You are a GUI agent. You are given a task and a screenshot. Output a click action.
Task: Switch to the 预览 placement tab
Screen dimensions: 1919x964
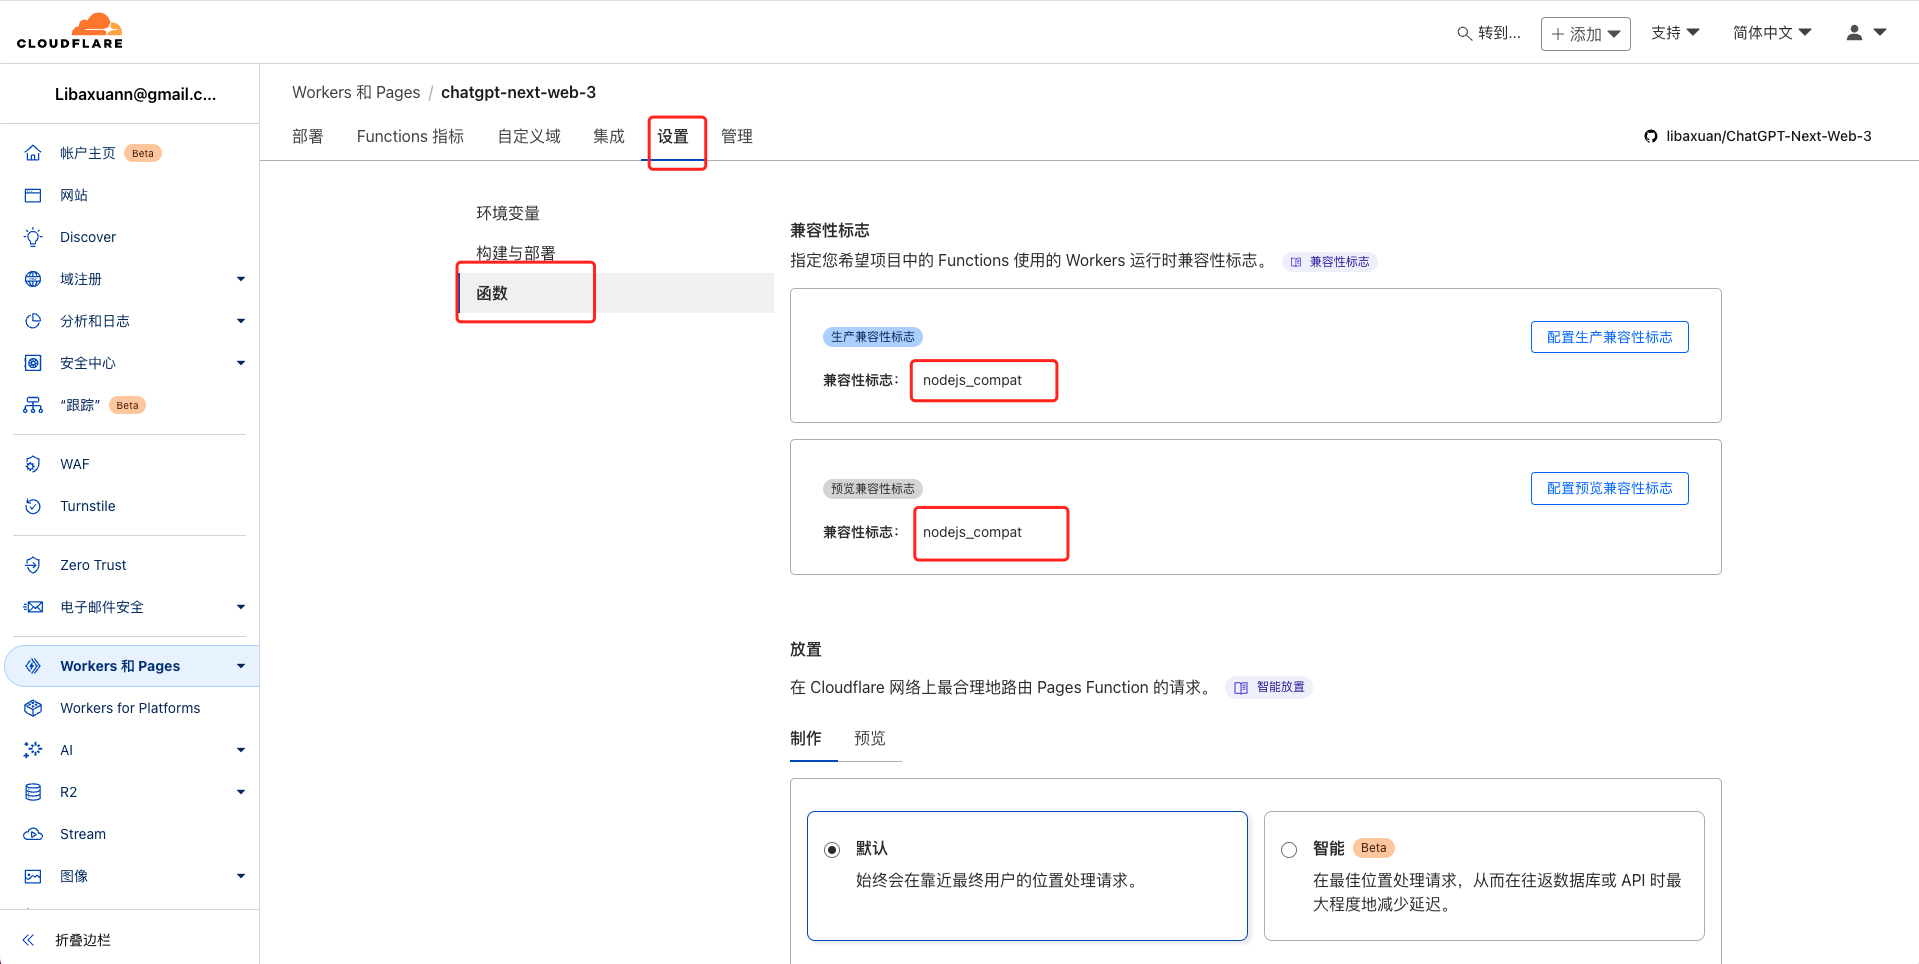coord(869,738)
